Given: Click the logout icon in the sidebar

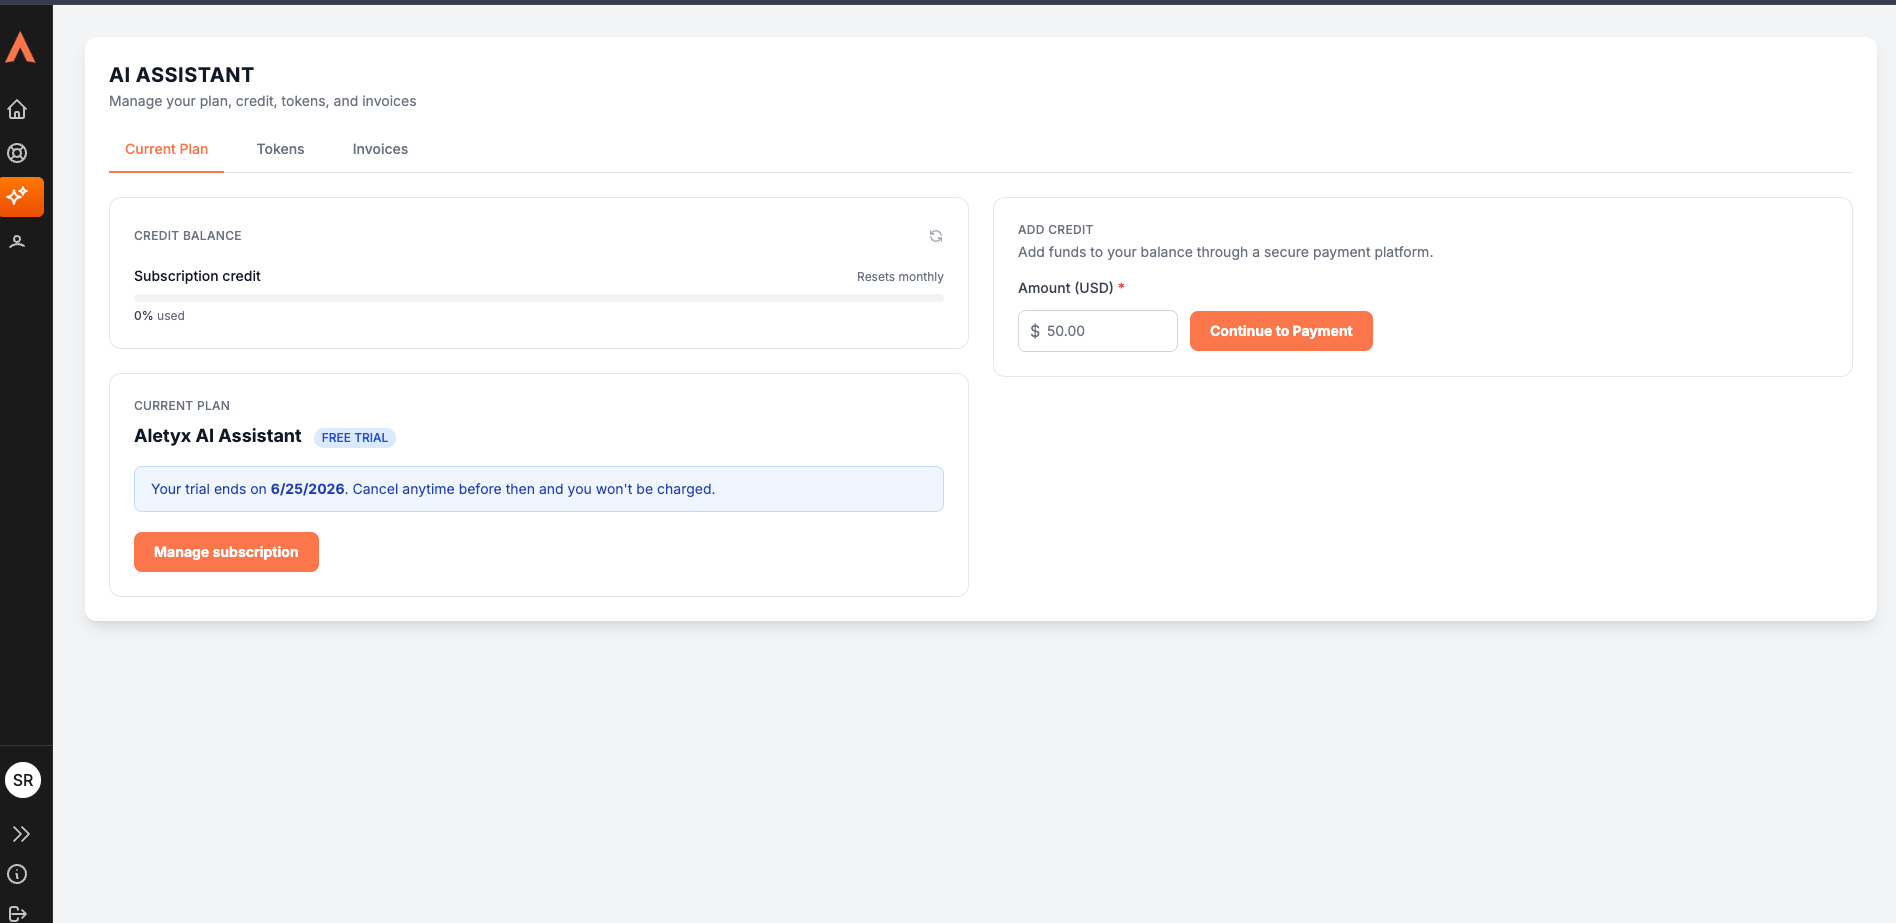Looking at the screenshot, I should pos(17,913).
